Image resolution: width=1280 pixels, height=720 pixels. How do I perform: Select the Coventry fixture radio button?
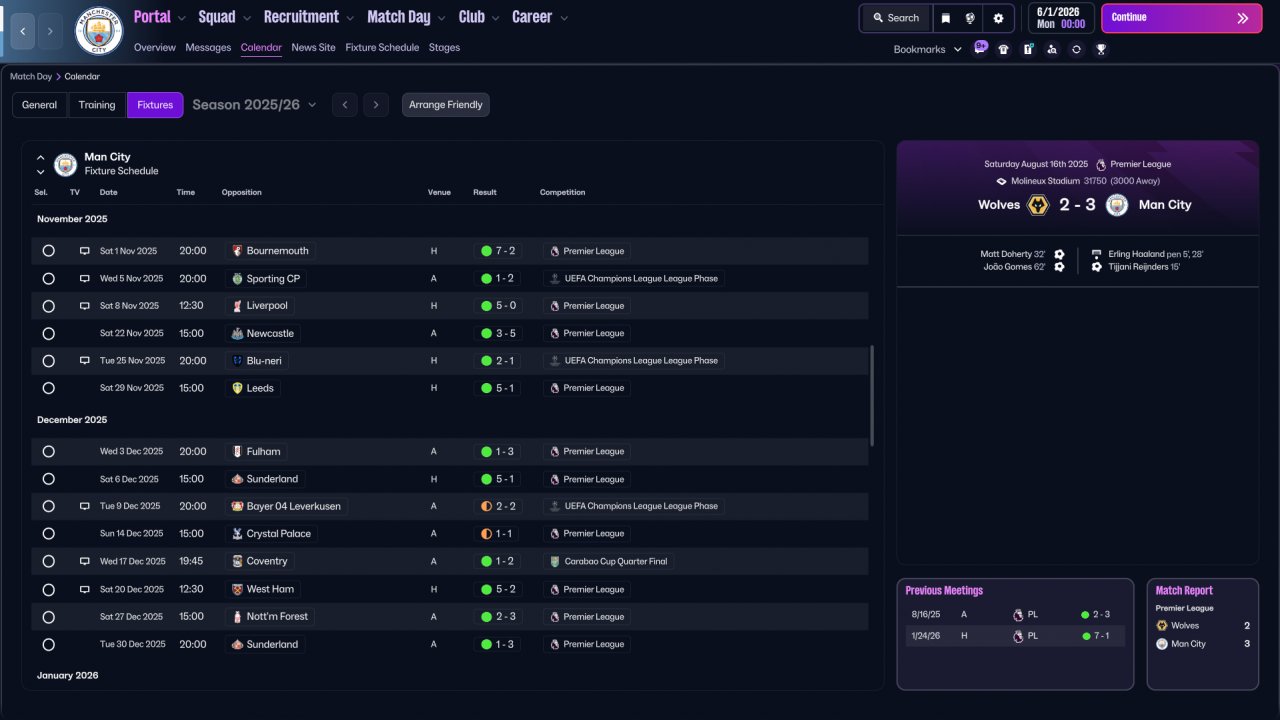click(48, 562)
